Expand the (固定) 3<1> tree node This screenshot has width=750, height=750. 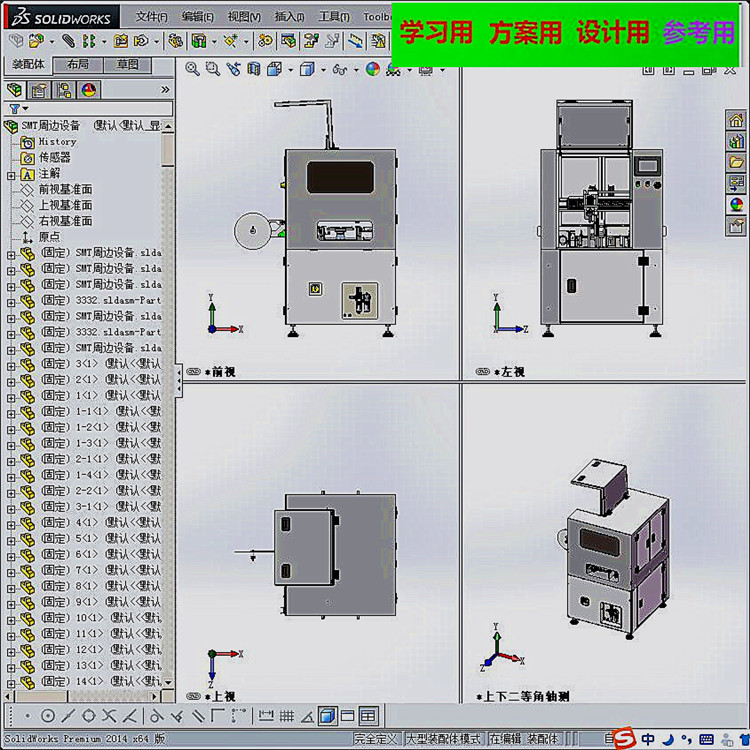coord(11,366)
